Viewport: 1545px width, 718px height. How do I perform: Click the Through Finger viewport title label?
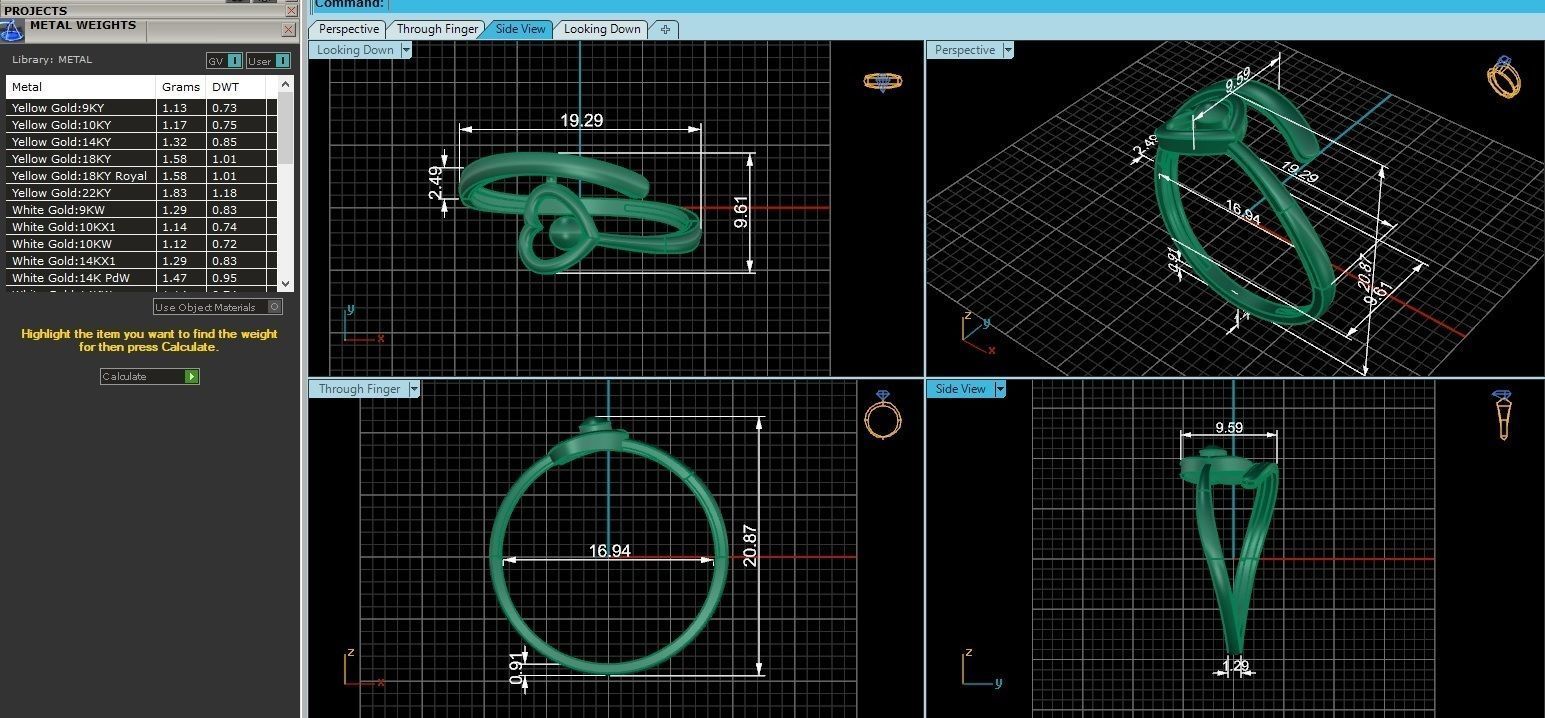point(359,389)
